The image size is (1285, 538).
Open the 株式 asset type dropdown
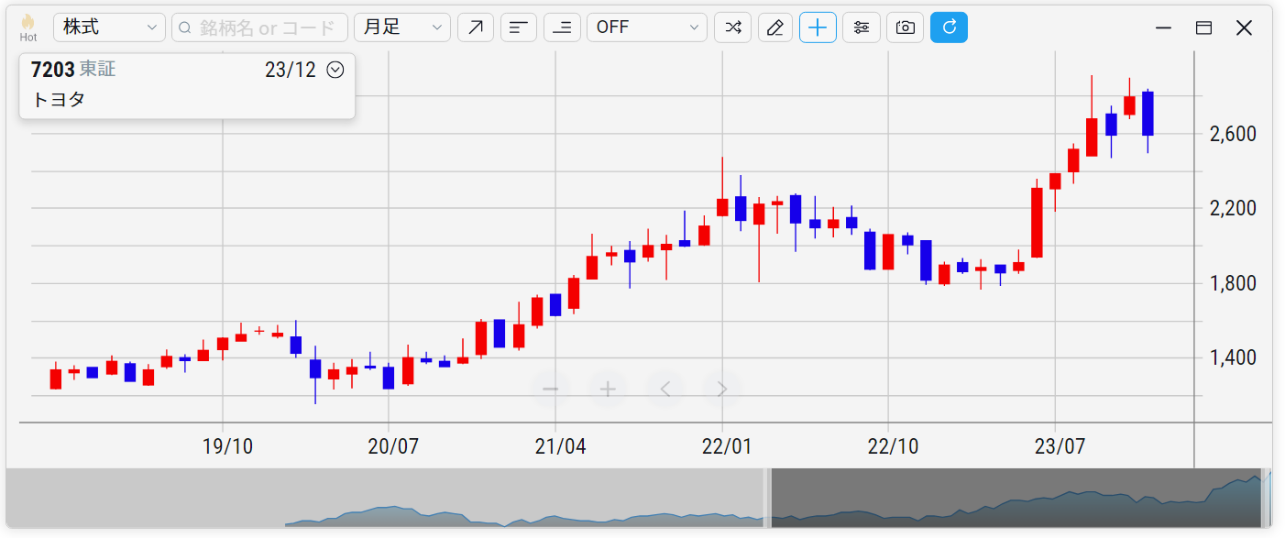[110, 28]
